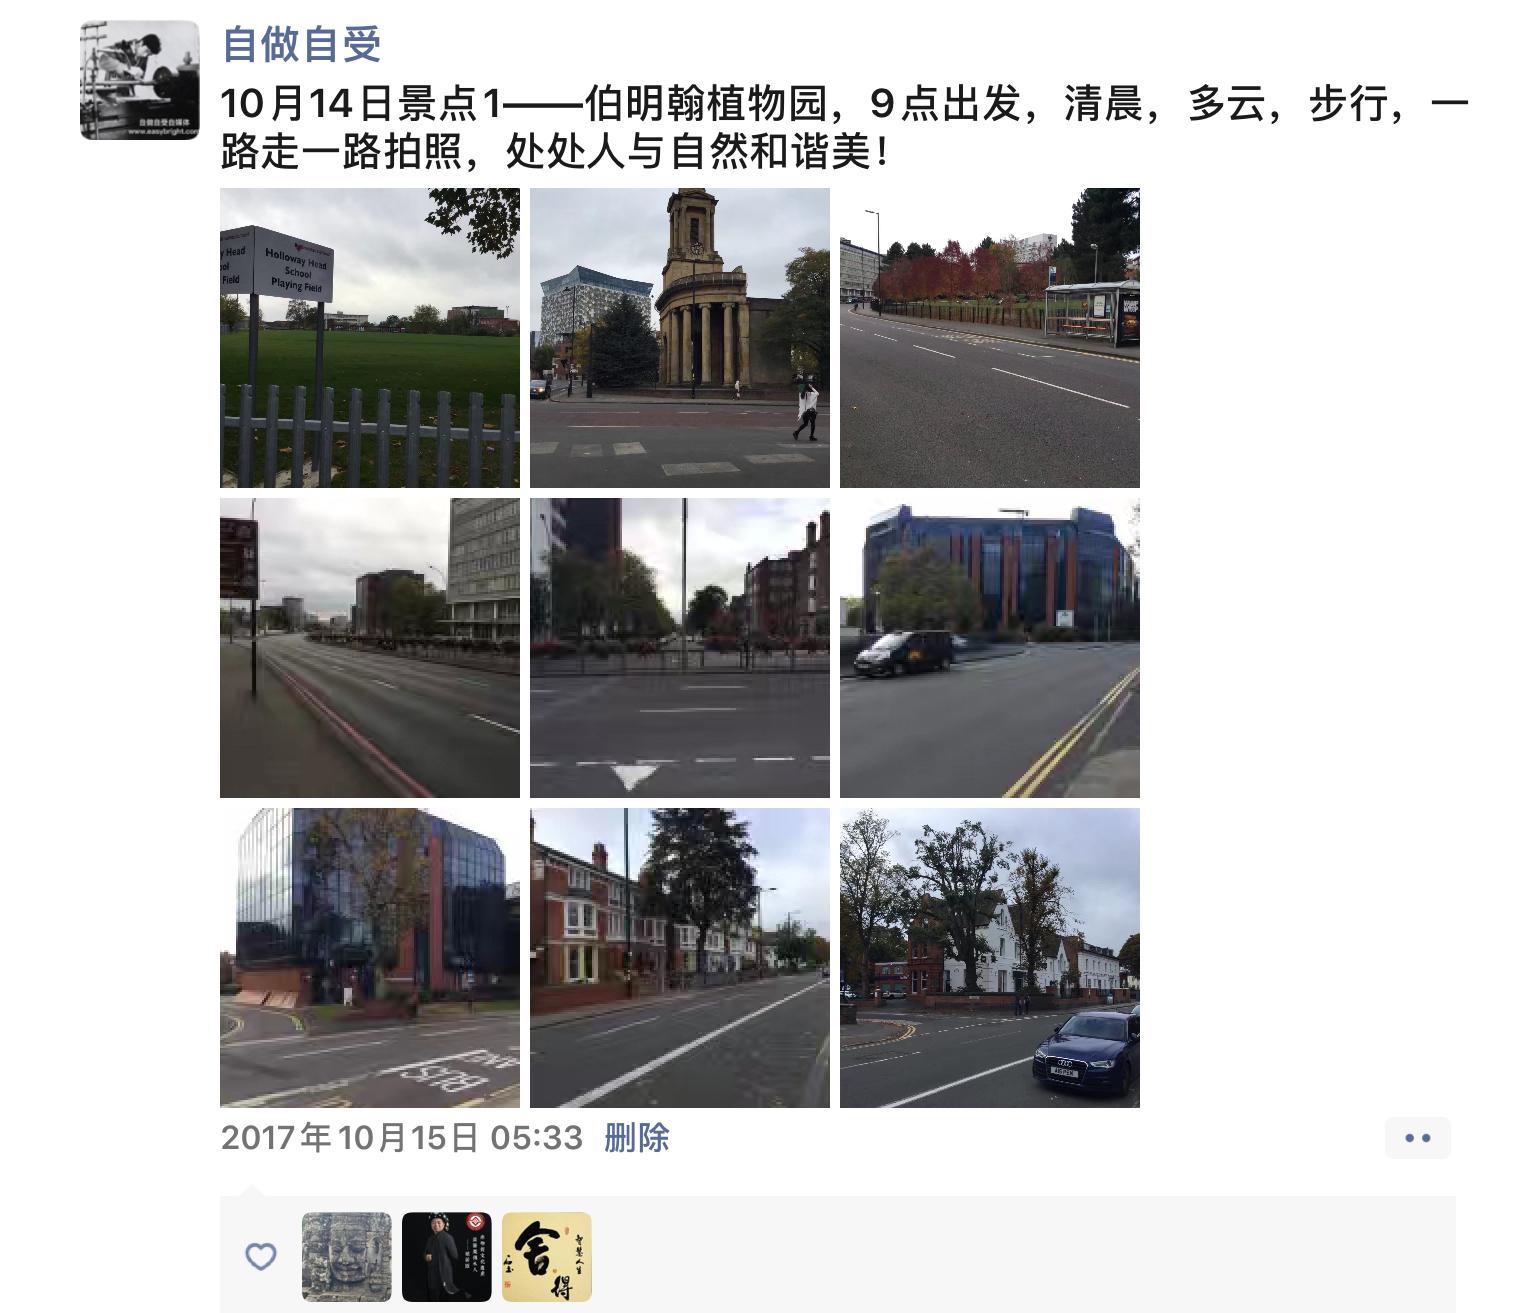Open the intersection give-way marking photo
Screen dimensions: 1536x1313
point(680,648)
